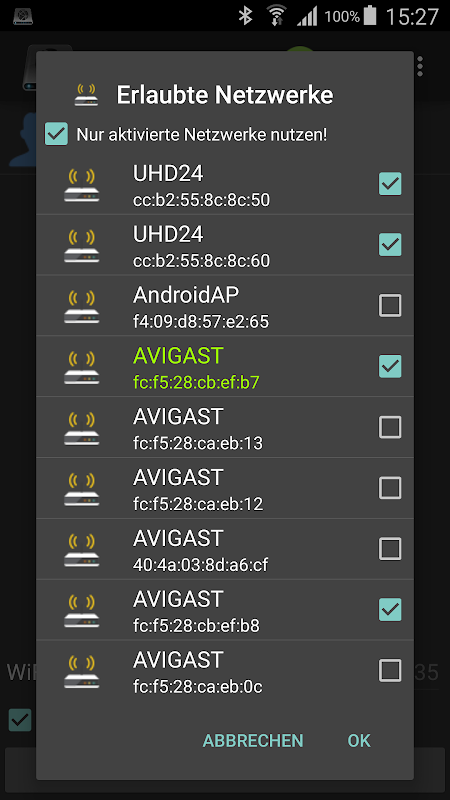
Task: Click ABBRECHEN to cancel the dialog
Action: coord(253,740)
